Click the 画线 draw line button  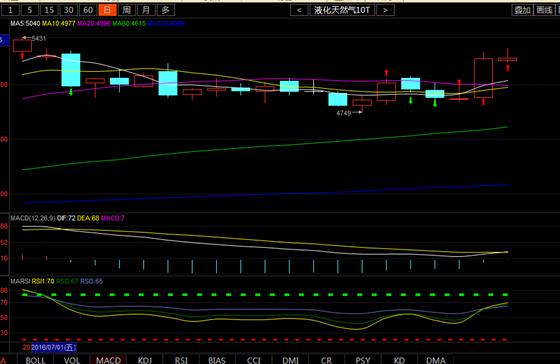[x=544, y=10]
